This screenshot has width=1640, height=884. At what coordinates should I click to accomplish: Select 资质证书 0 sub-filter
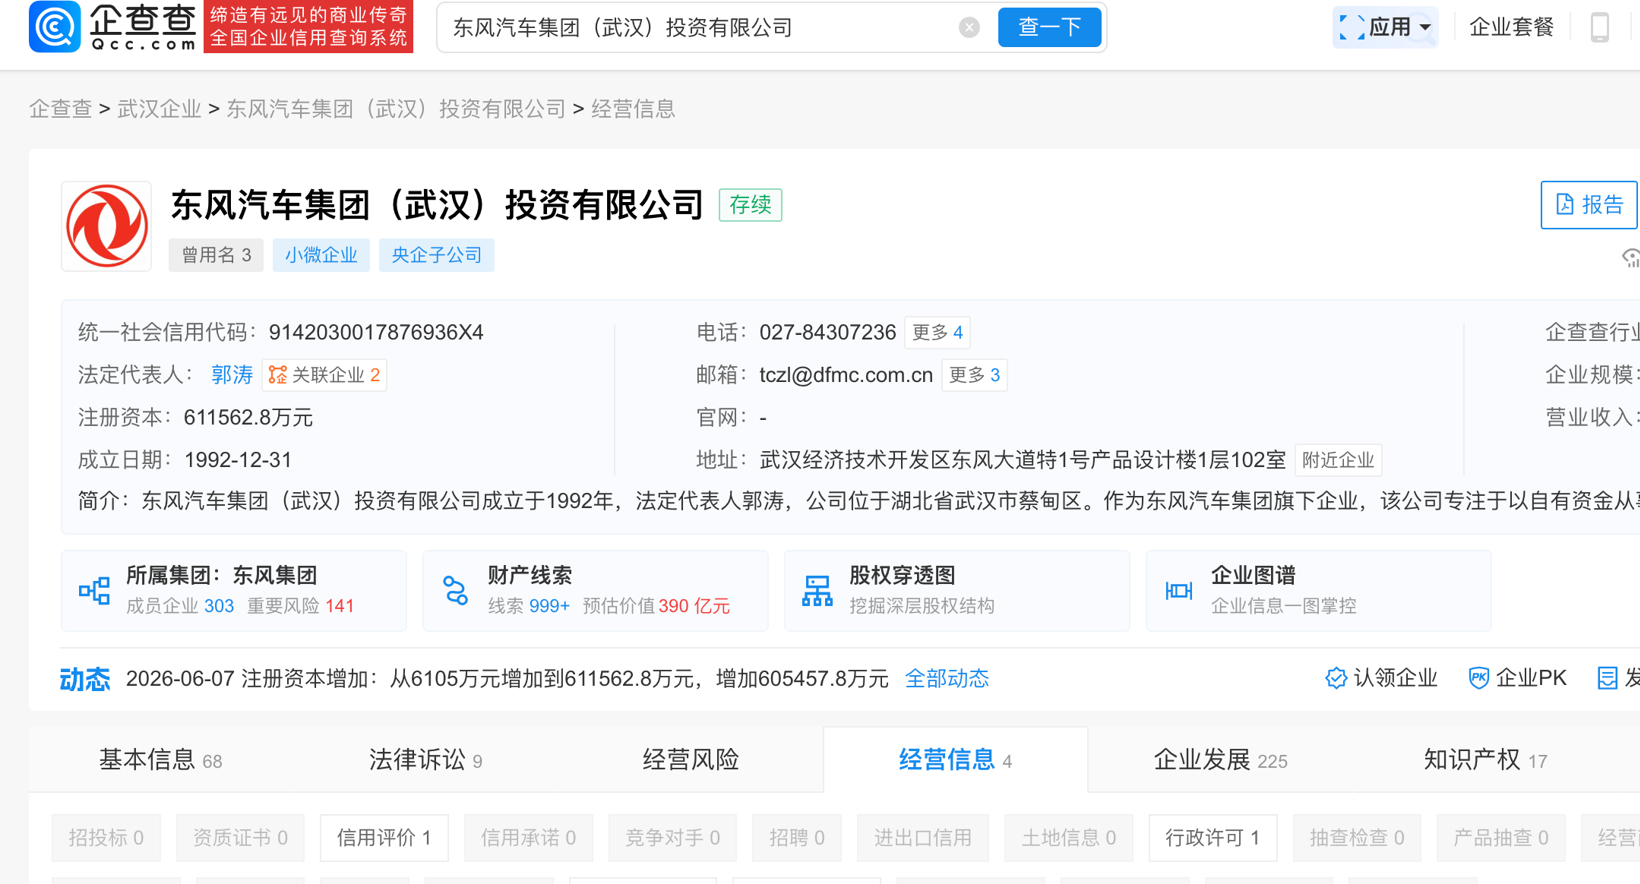pos(240,838)
